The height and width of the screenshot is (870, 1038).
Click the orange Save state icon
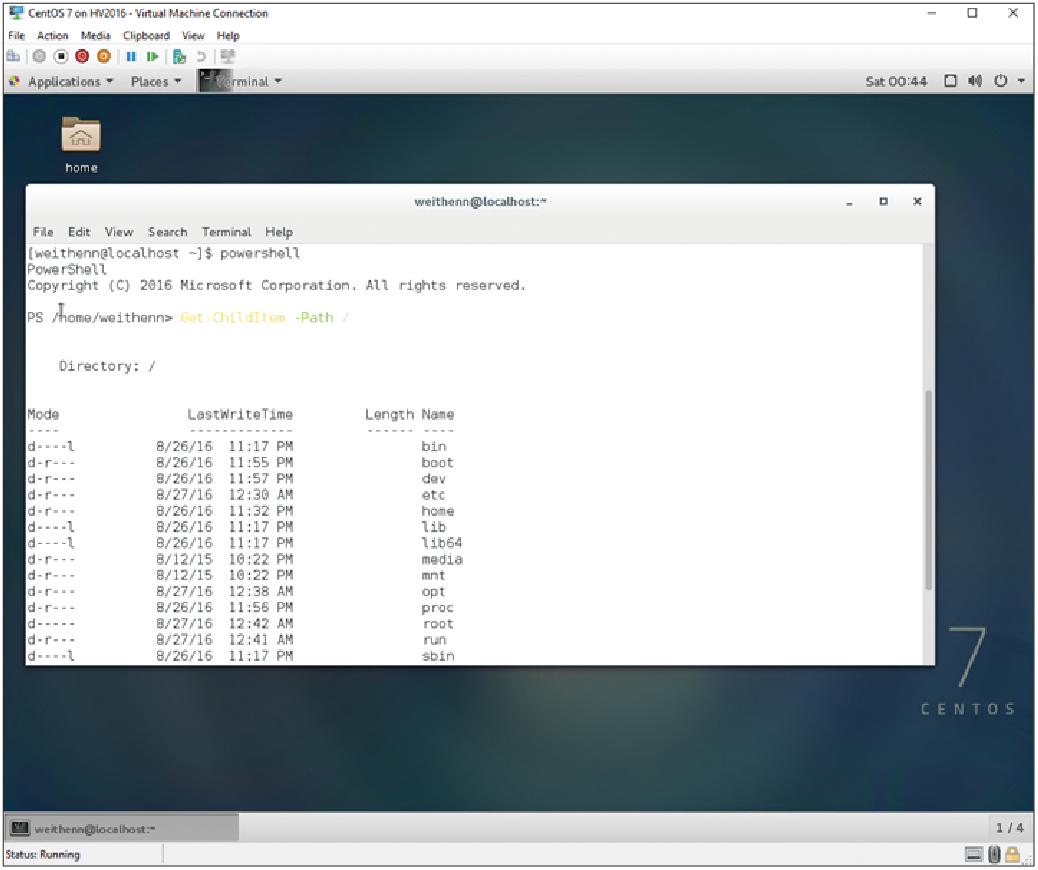click(x=104, y=57)
